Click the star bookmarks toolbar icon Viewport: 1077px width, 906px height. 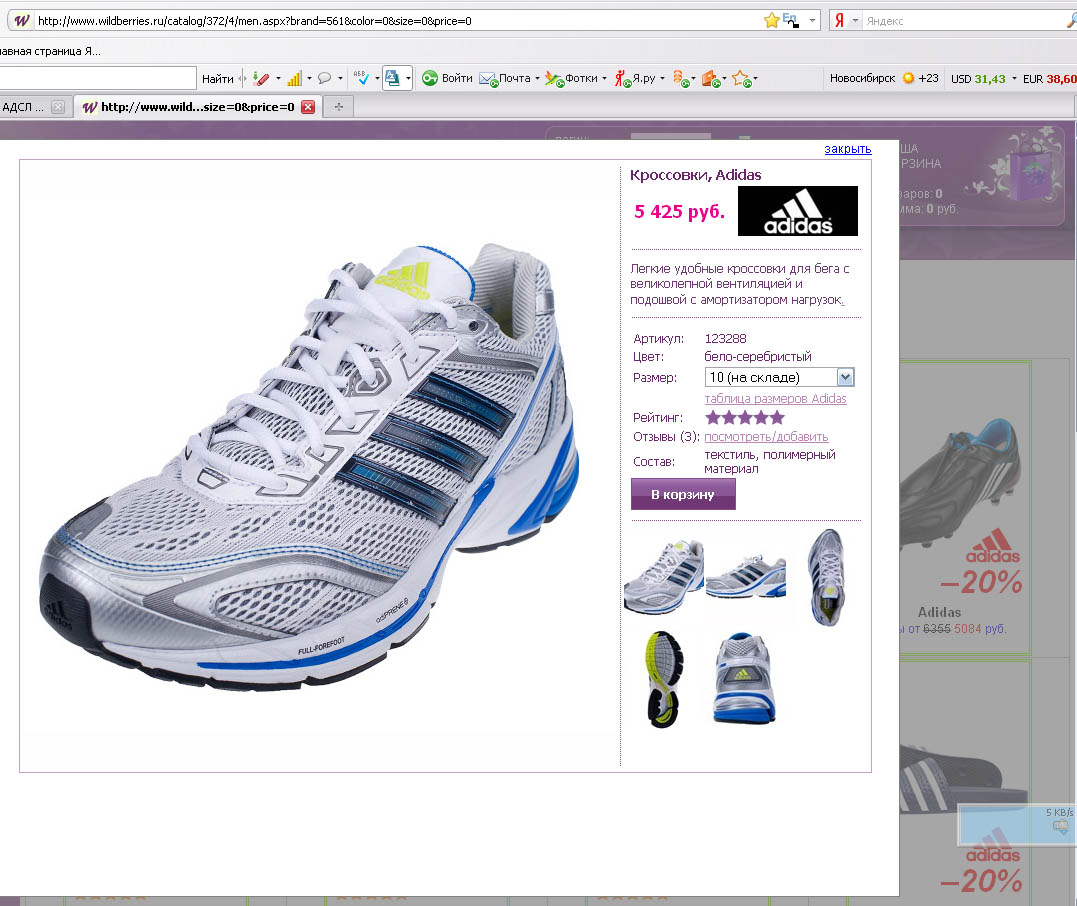click(741, 78)
